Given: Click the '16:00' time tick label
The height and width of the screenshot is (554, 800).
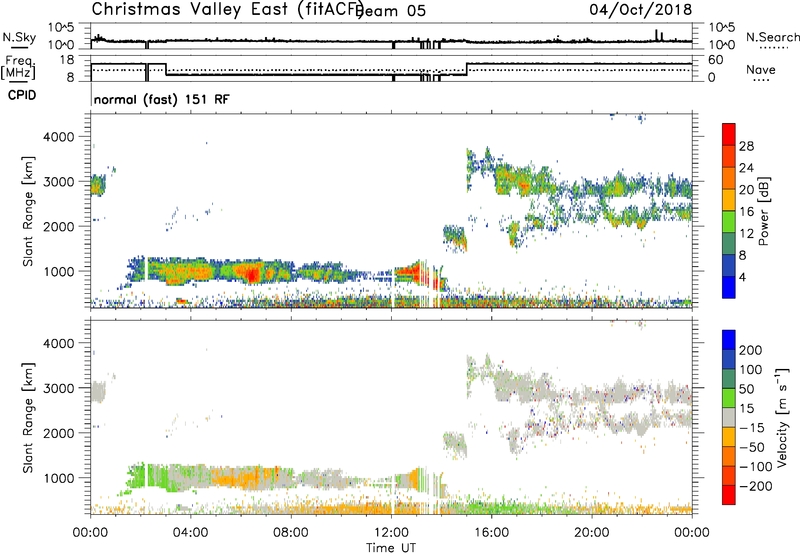Looking at the screenshot, I should [x=491, y=533].
